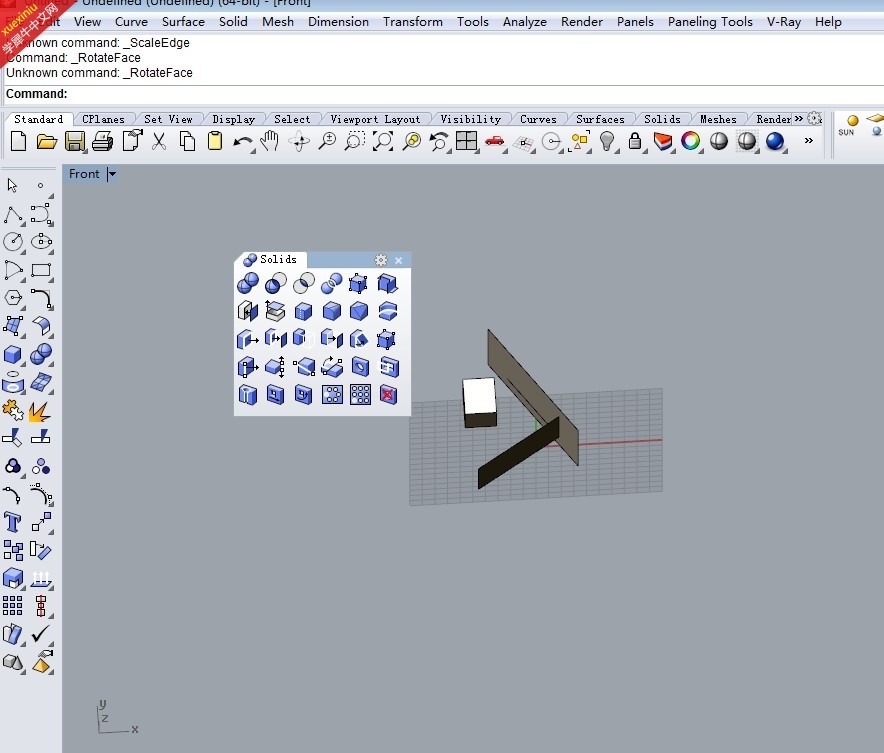Open the Render menu
Image resolution: width=884 pixels, height=753 pixels.
point(581,22)
